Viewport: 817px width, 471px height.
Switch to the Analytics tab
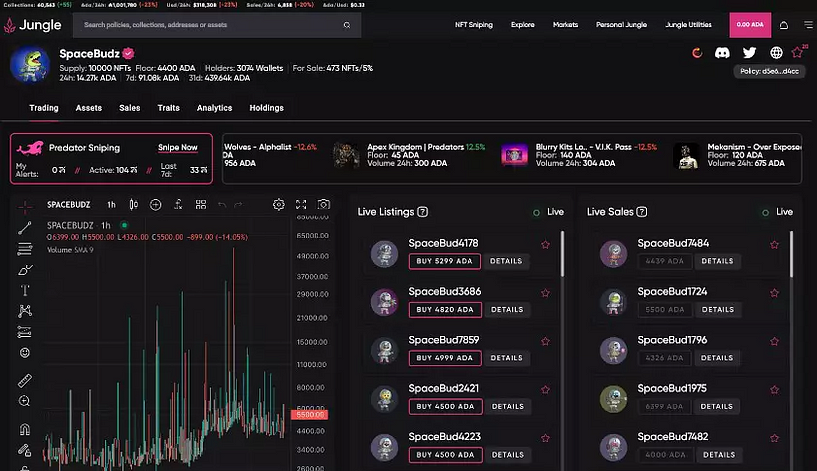[214, 108]
